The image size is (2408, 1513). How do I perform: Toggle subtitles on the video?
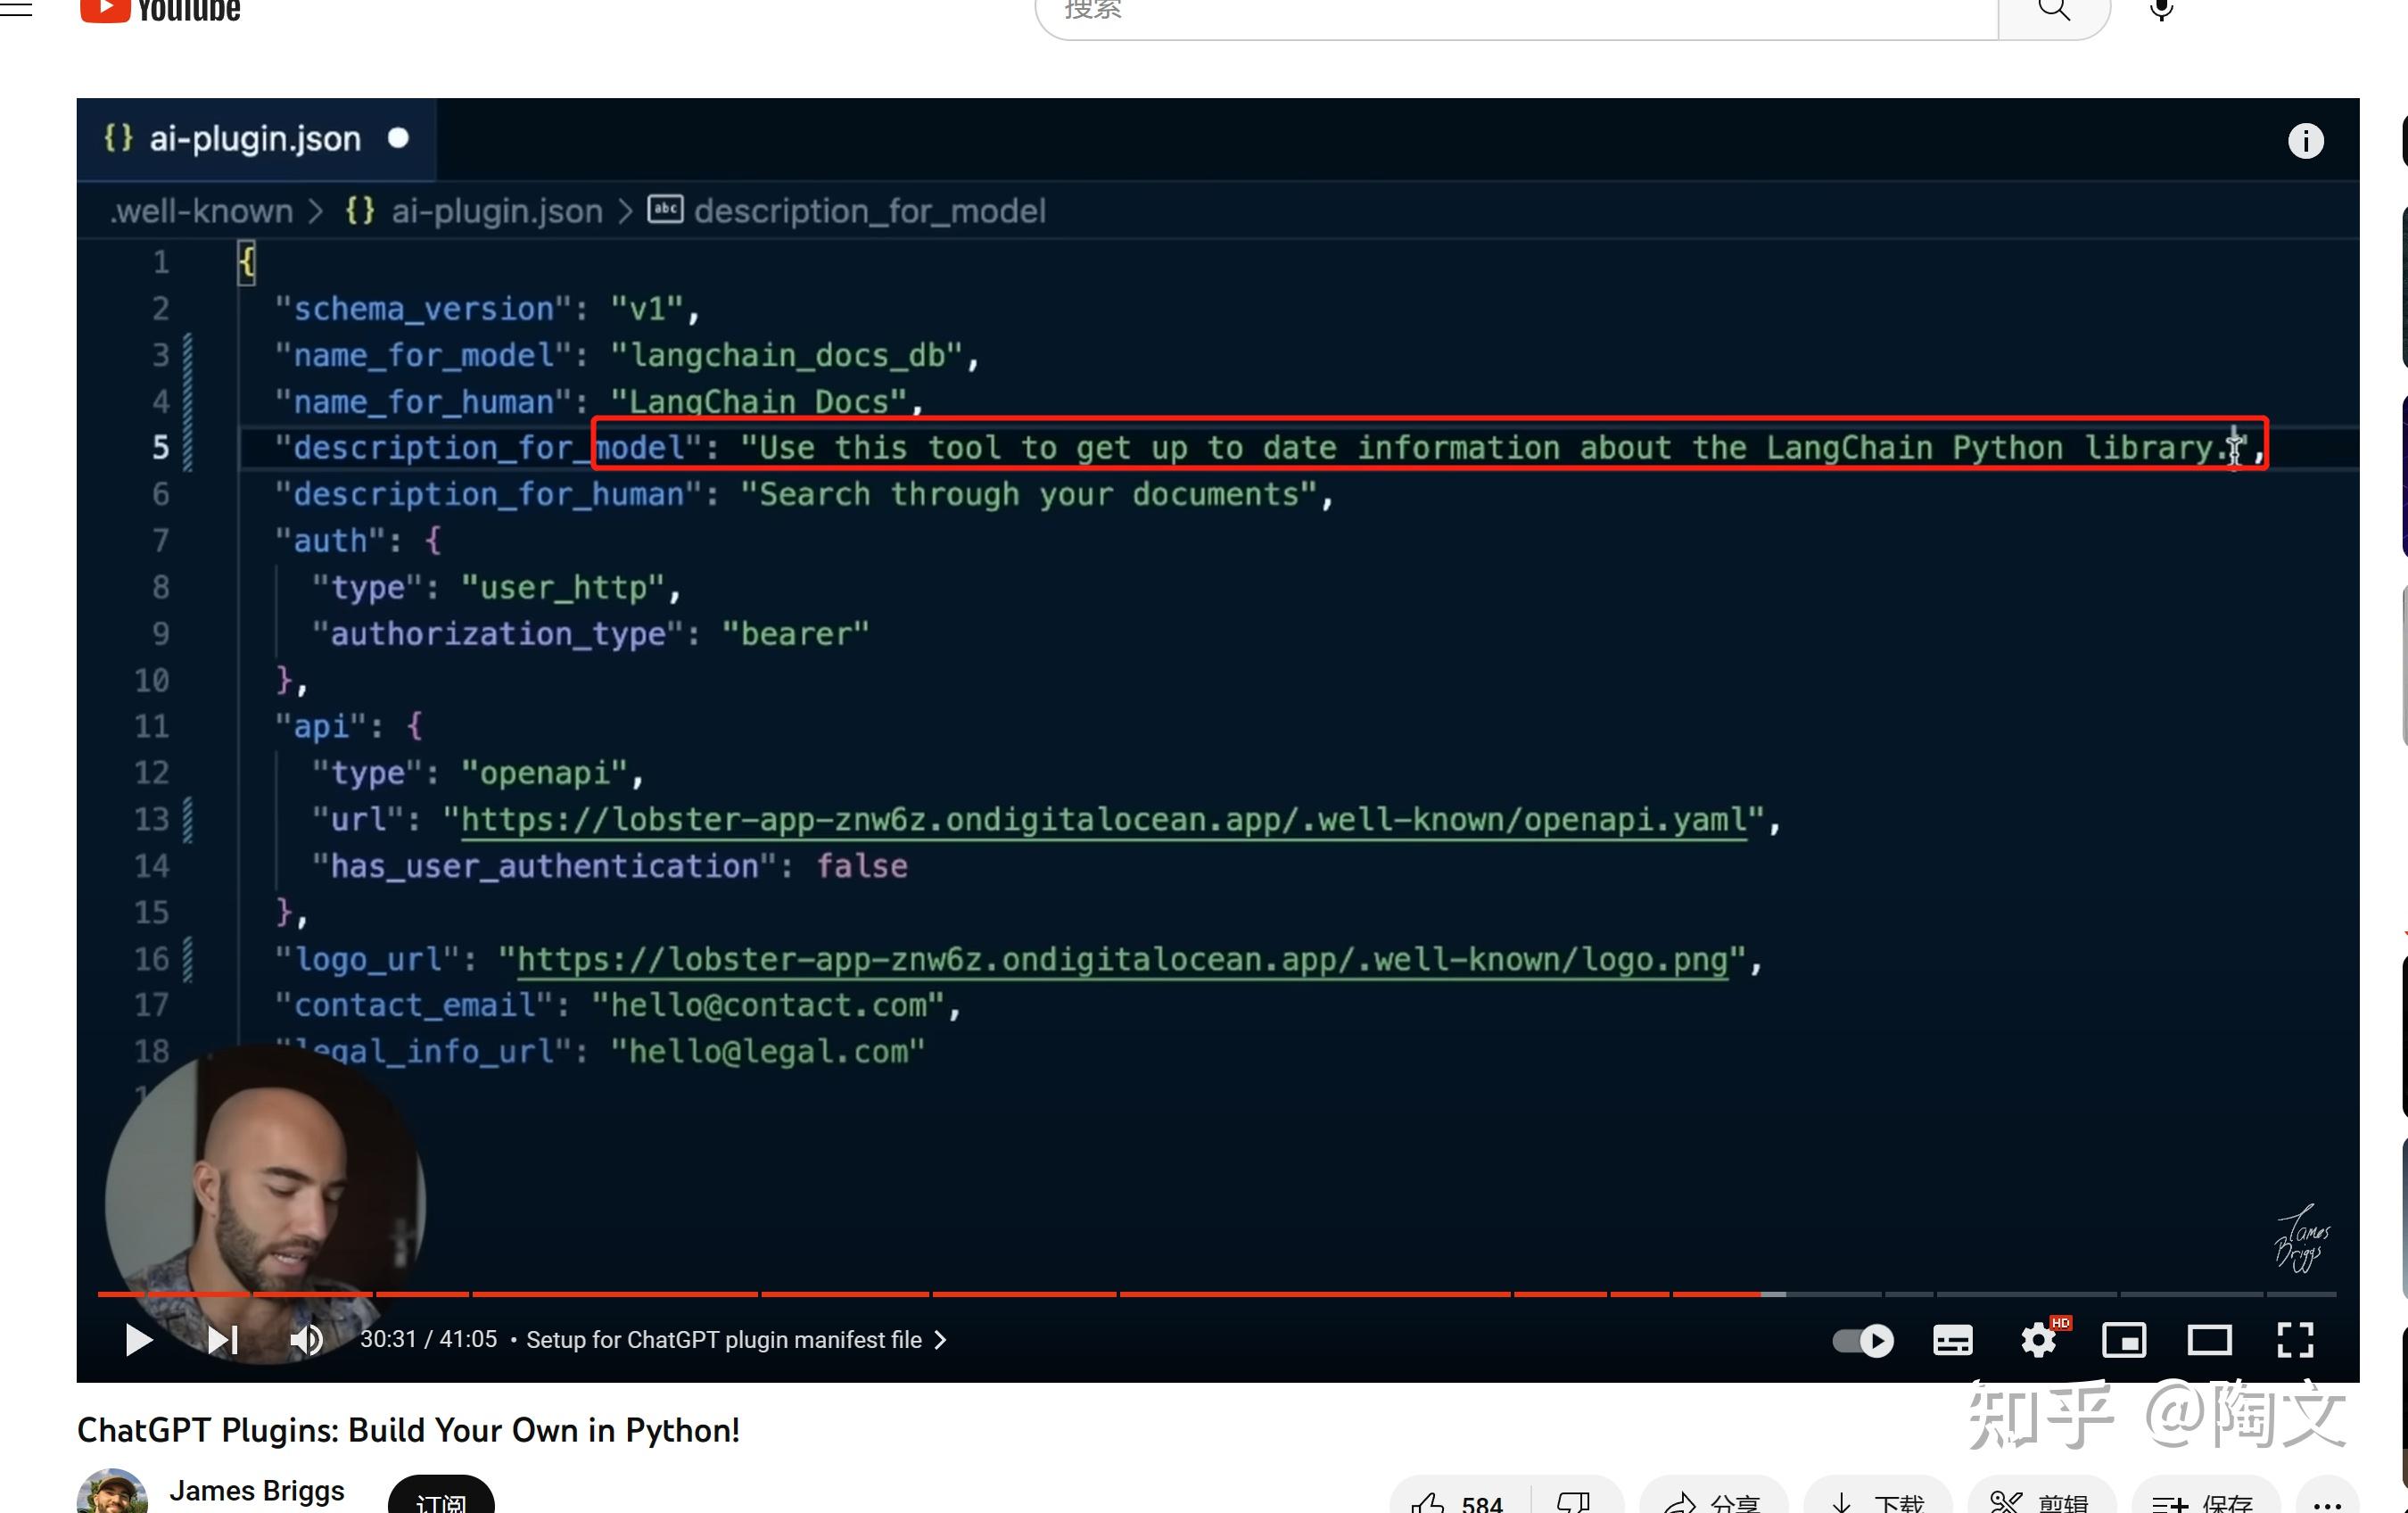click(x=1952, y=1340)
